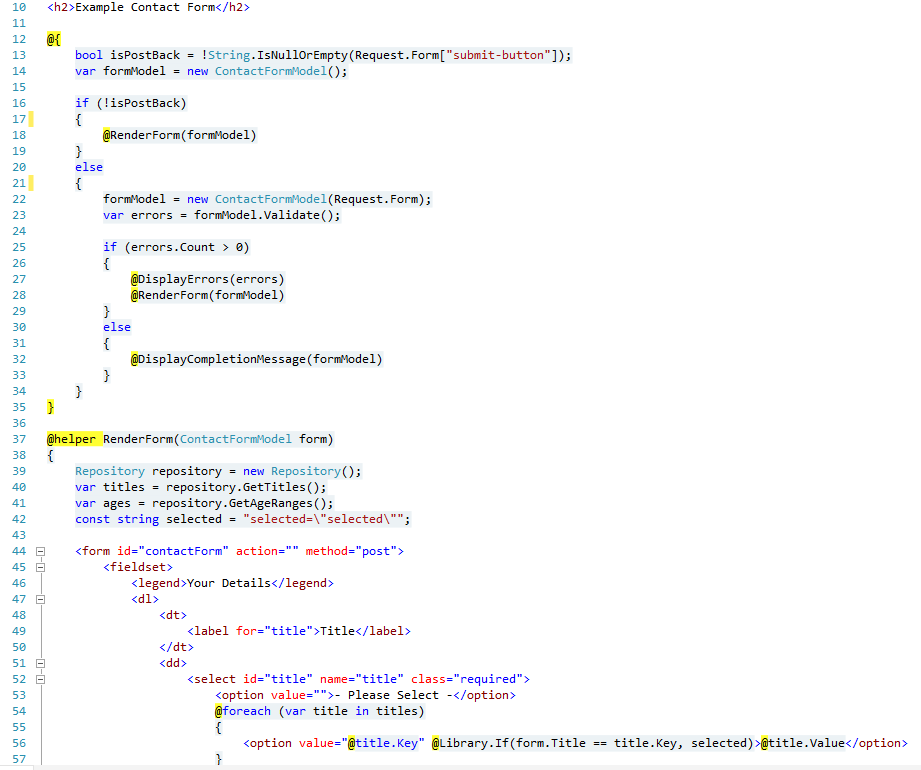The height and width of the screenshot is (770, 921).
Task: Click '@foreach (var title in titles)' line
Action: tap(320, 711)
